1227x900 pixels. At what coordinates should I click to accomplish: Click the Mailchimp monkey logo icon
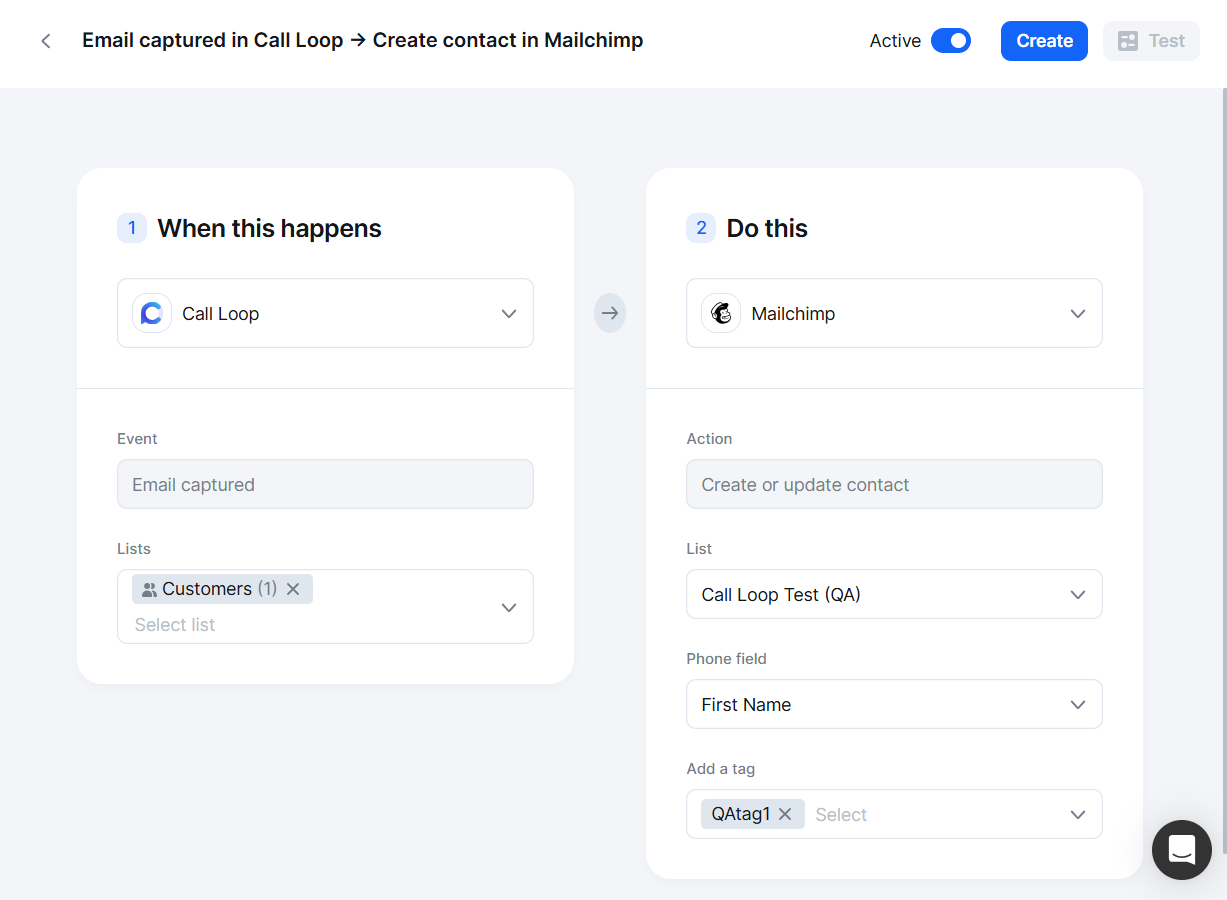pos(721,313)
